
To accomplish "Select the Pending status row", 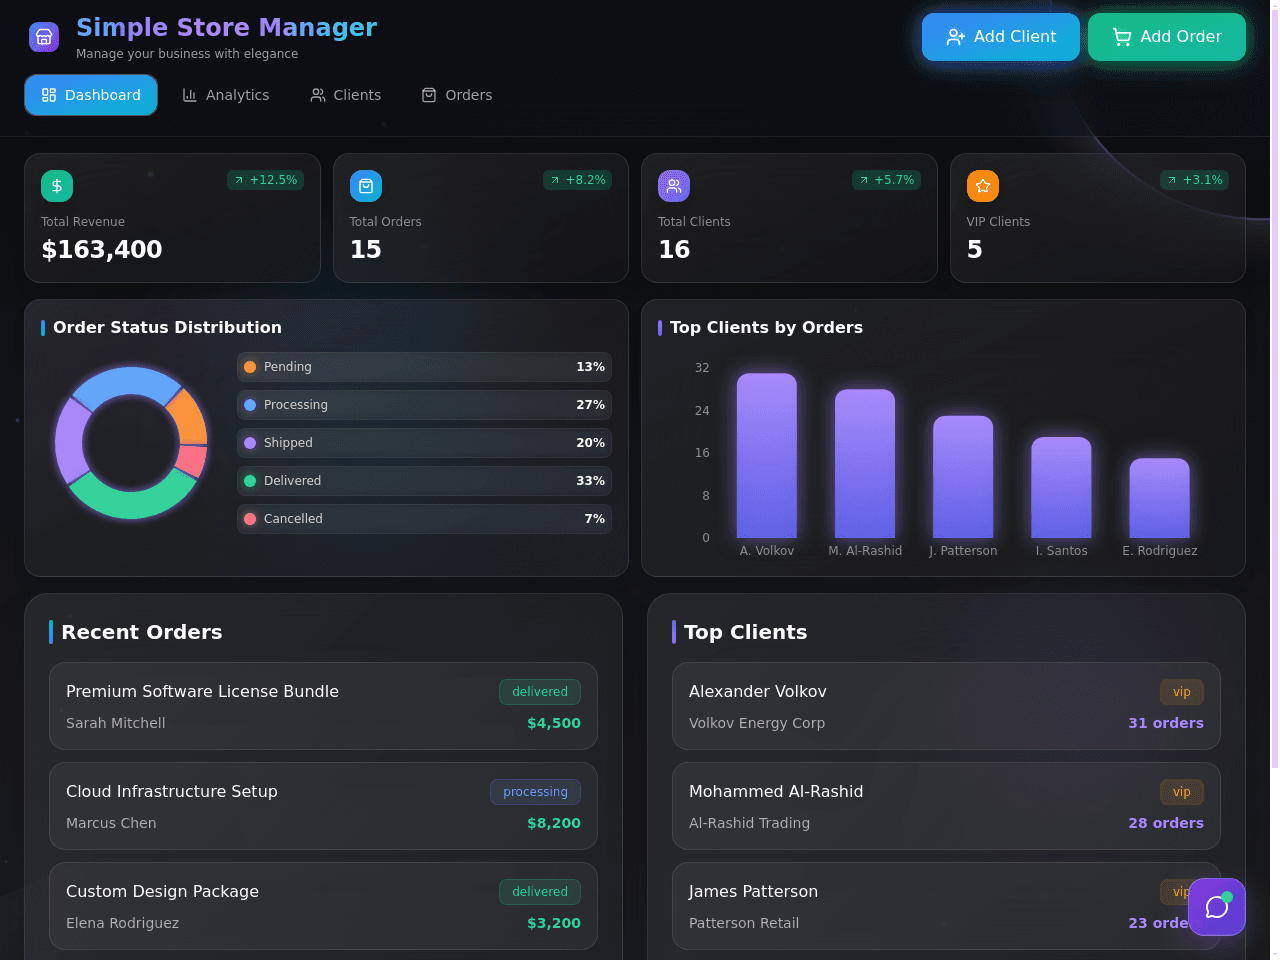I will (424, 367).
